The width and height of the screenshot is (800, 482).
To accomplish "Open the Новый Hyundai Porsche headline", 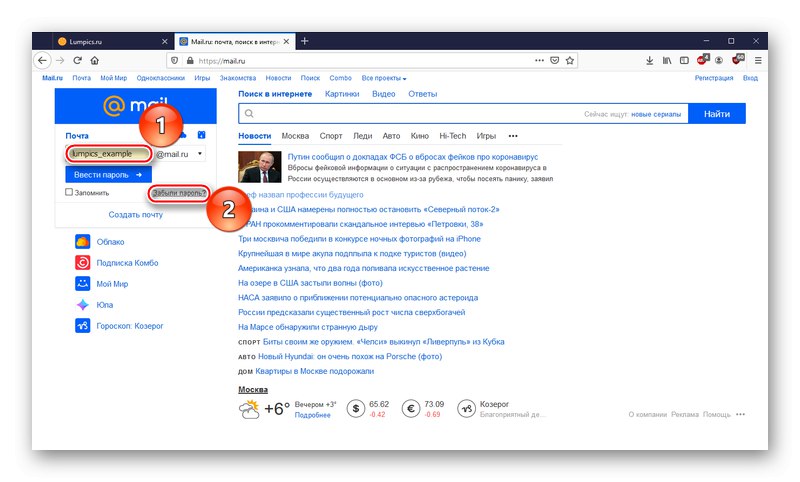I will [x=350, y=357].
